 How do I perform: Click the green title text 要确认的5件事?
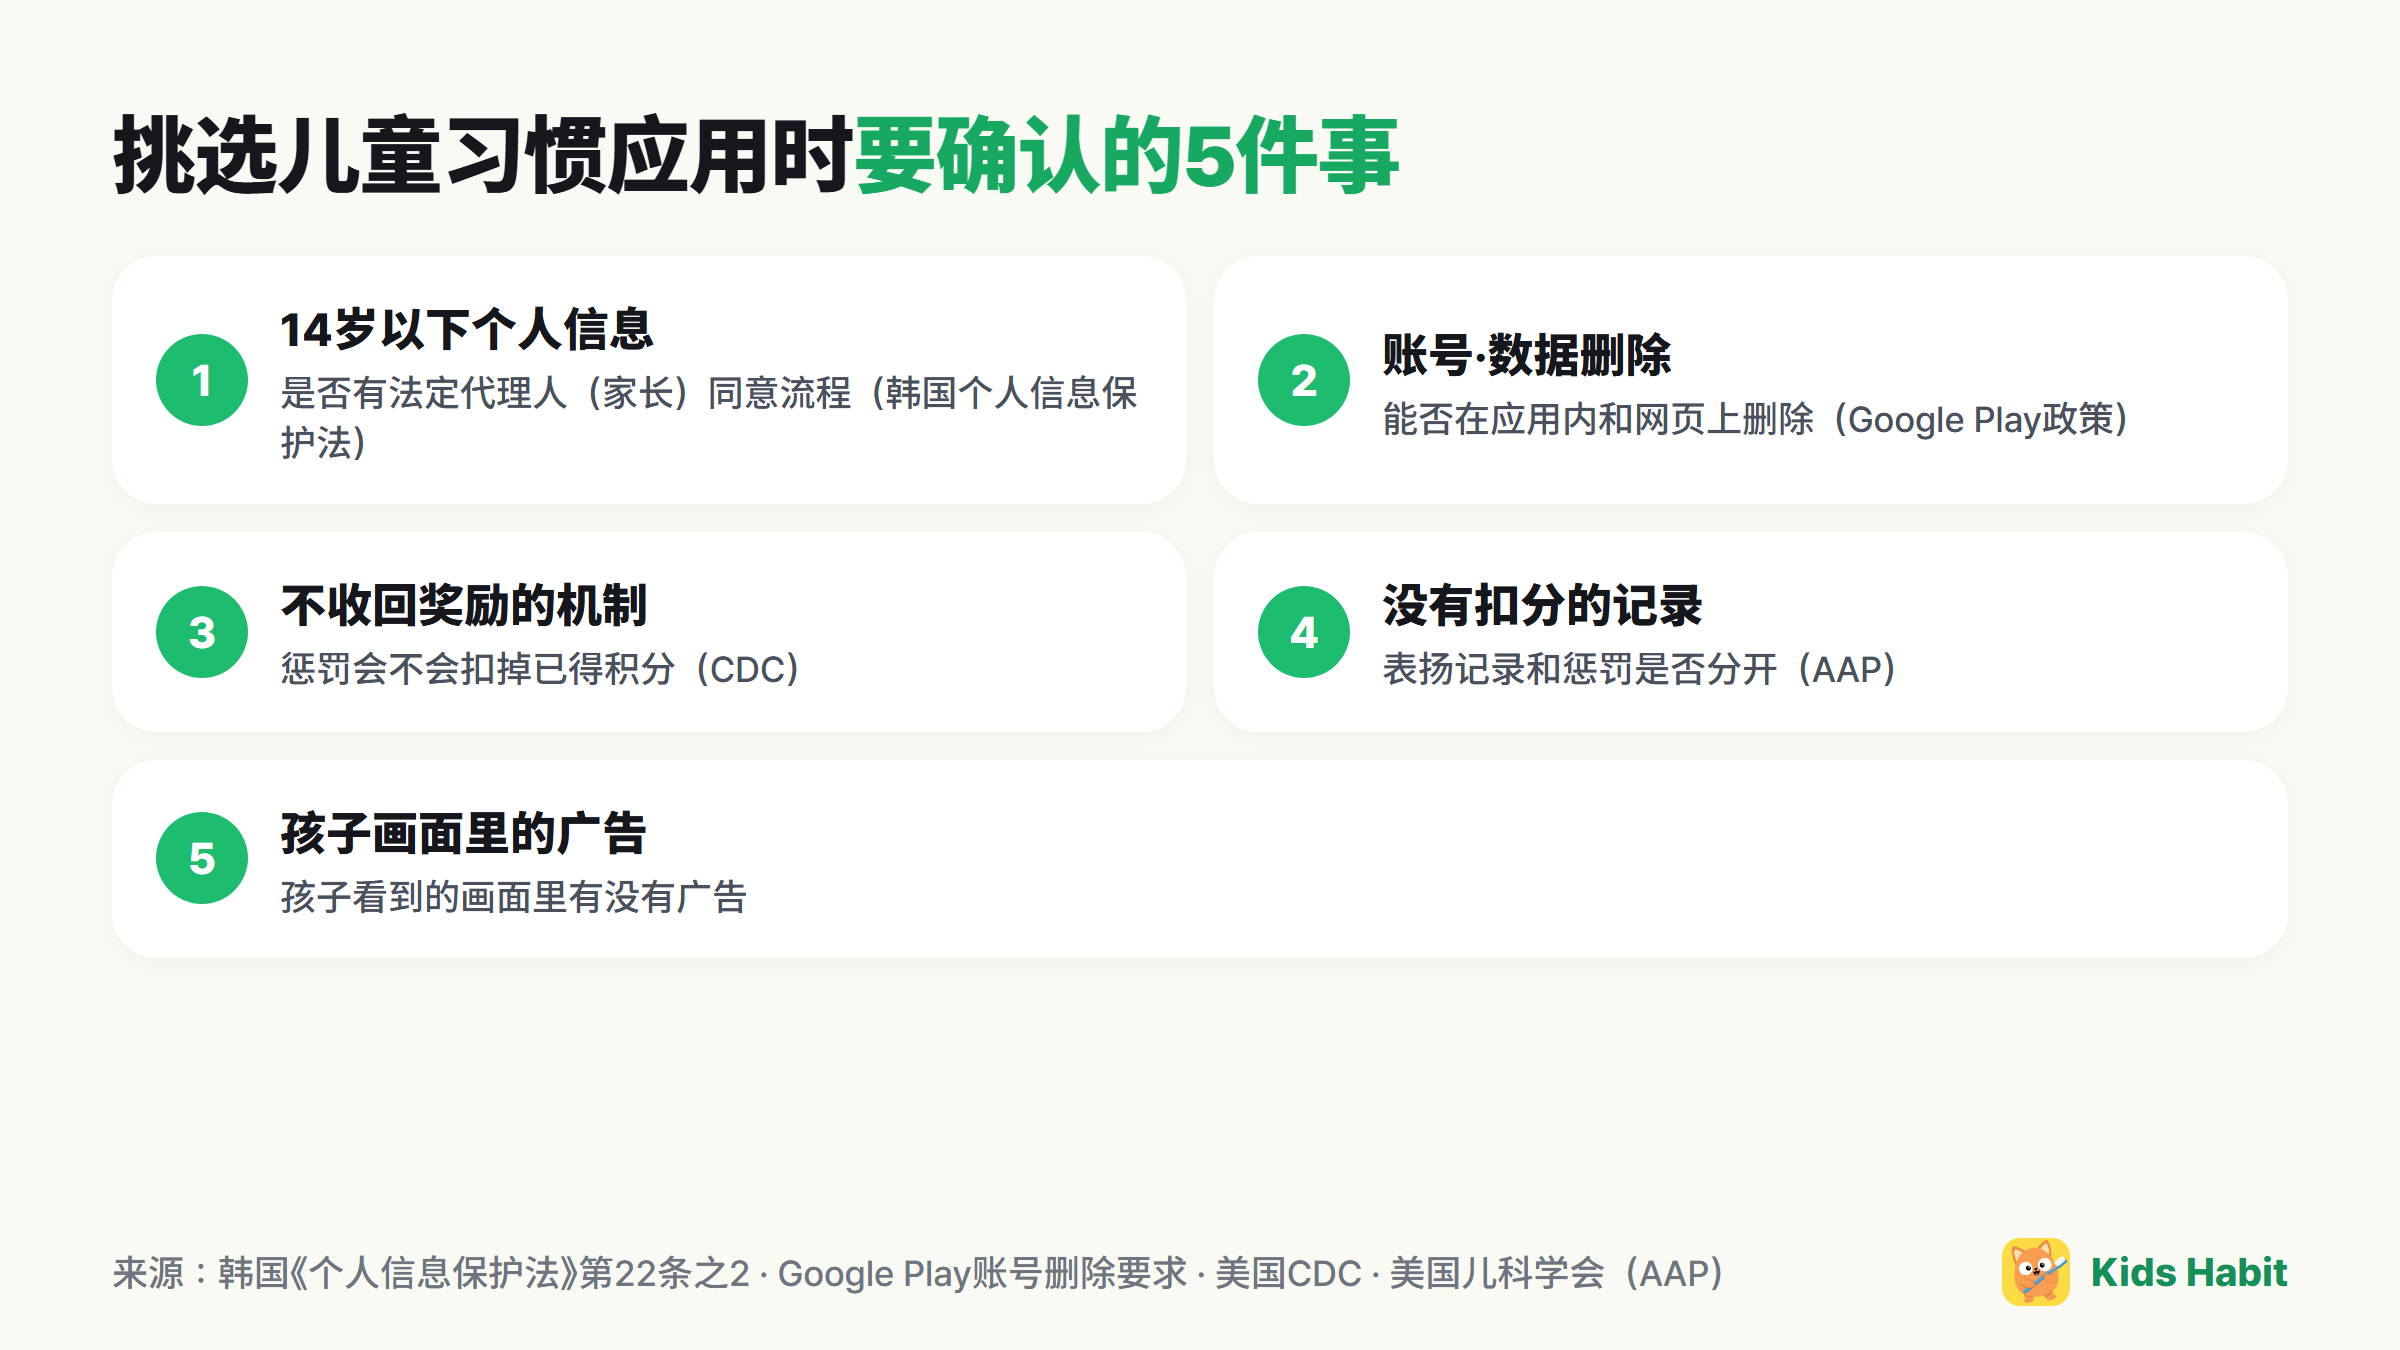click(x=1127, y=155)
